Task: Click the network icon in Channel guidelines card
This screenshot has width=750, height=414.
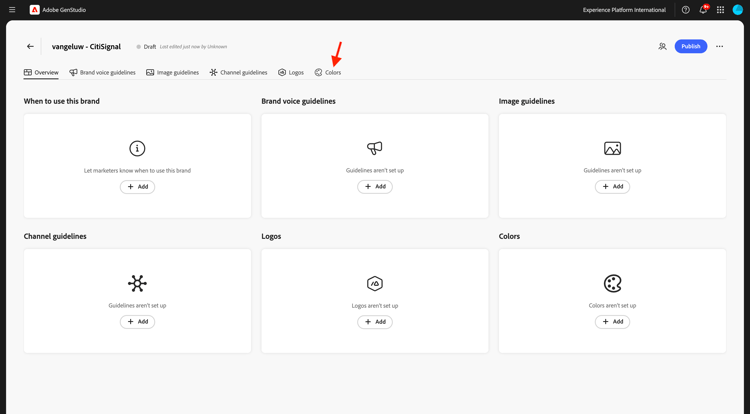Action: point(137,283)
